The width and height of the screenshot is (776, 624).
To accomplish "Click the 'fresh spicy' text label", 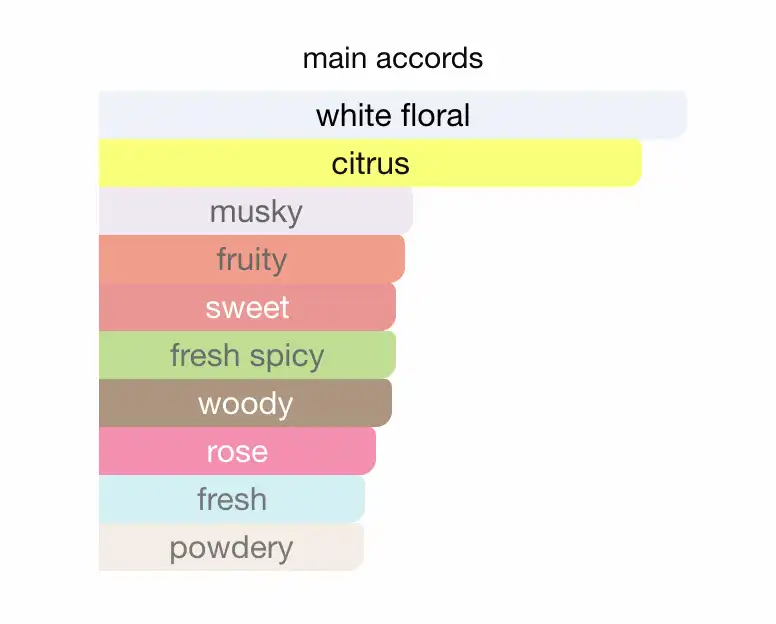I will (x=247, y=355).
